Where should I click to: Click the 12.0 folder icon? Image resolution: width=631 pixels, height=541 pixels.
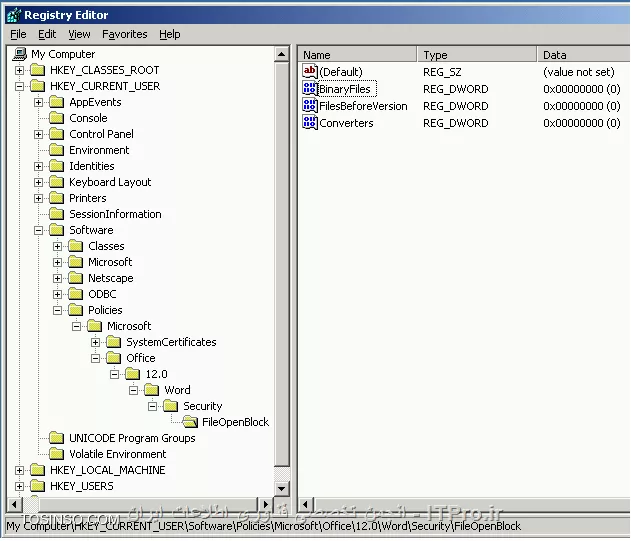133,374
